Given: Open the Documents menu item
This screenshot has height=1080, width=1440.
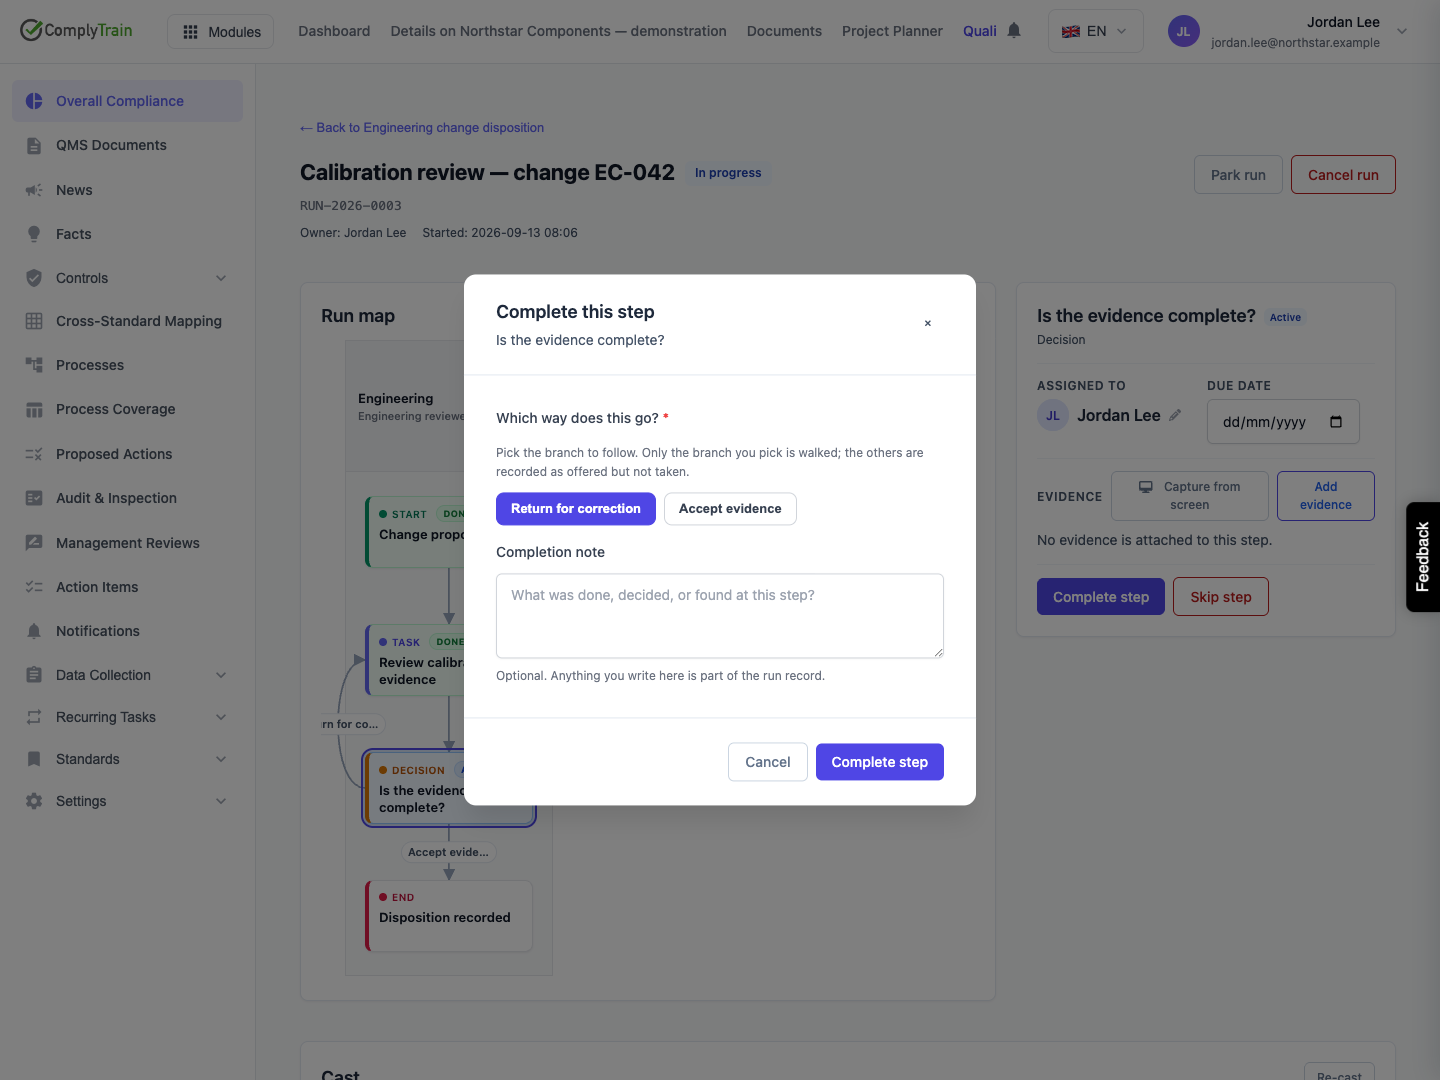Looking at the screenshot, I should pos(784,31).
